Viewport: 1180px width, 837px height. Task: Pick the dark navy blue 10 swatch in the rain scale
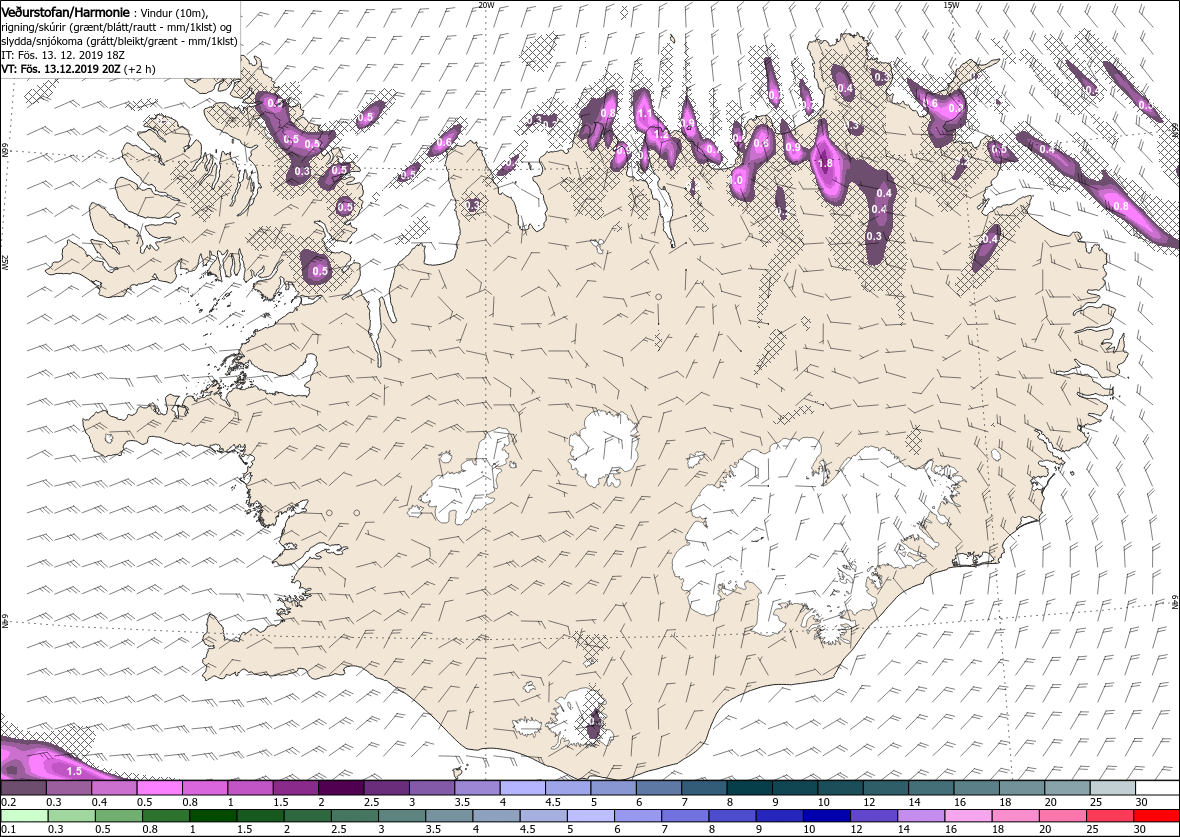[826, 816]
